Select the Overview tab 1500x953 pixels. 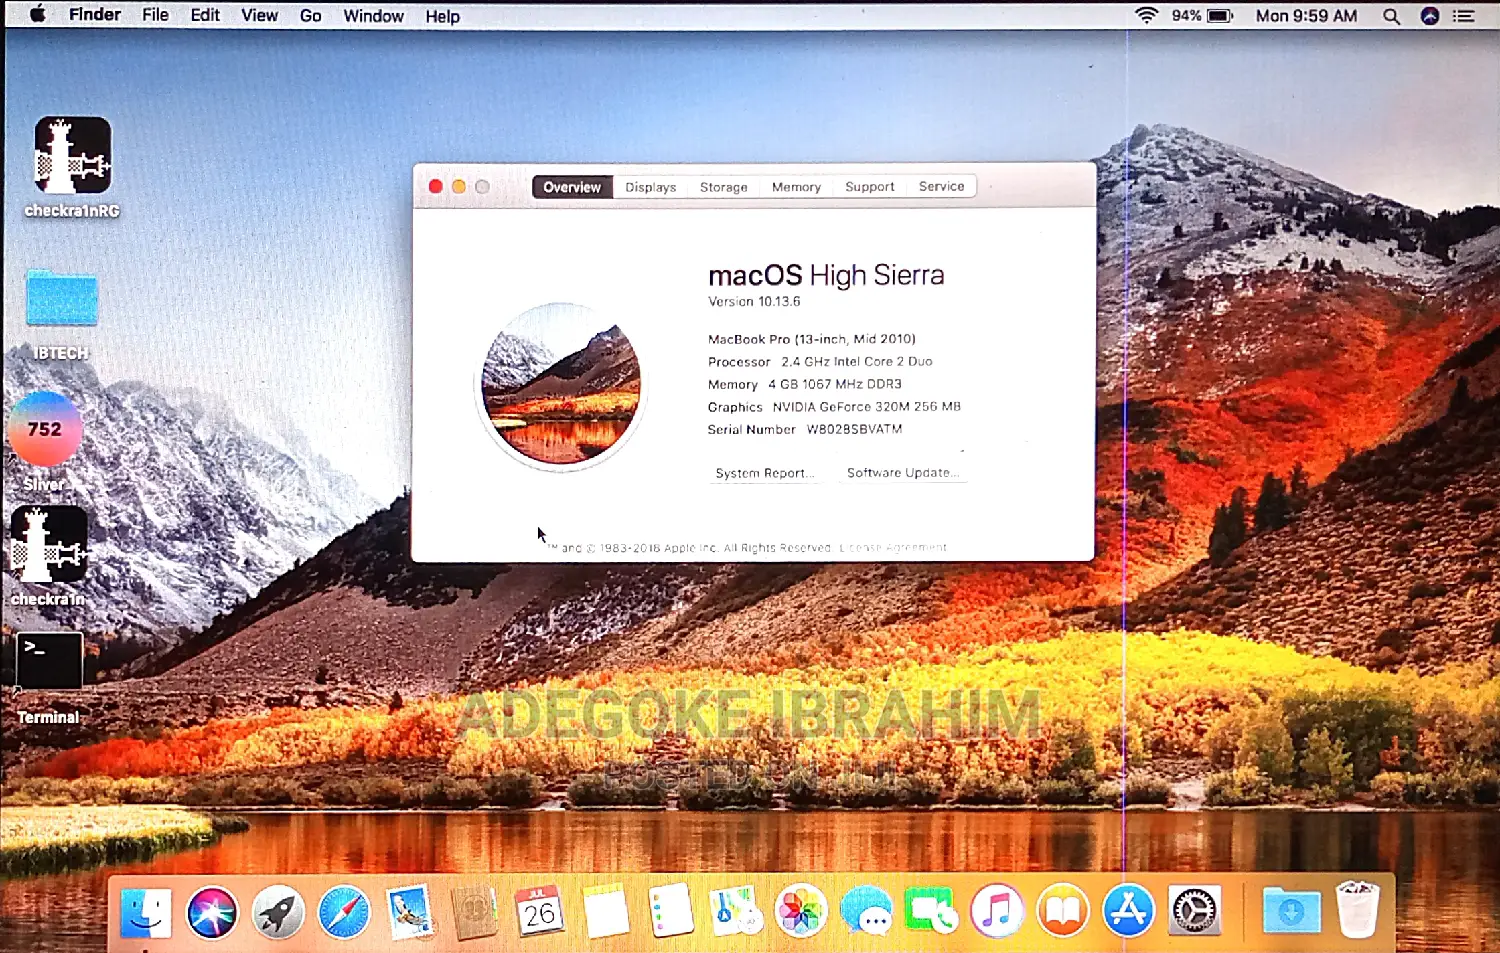point(572,187)
